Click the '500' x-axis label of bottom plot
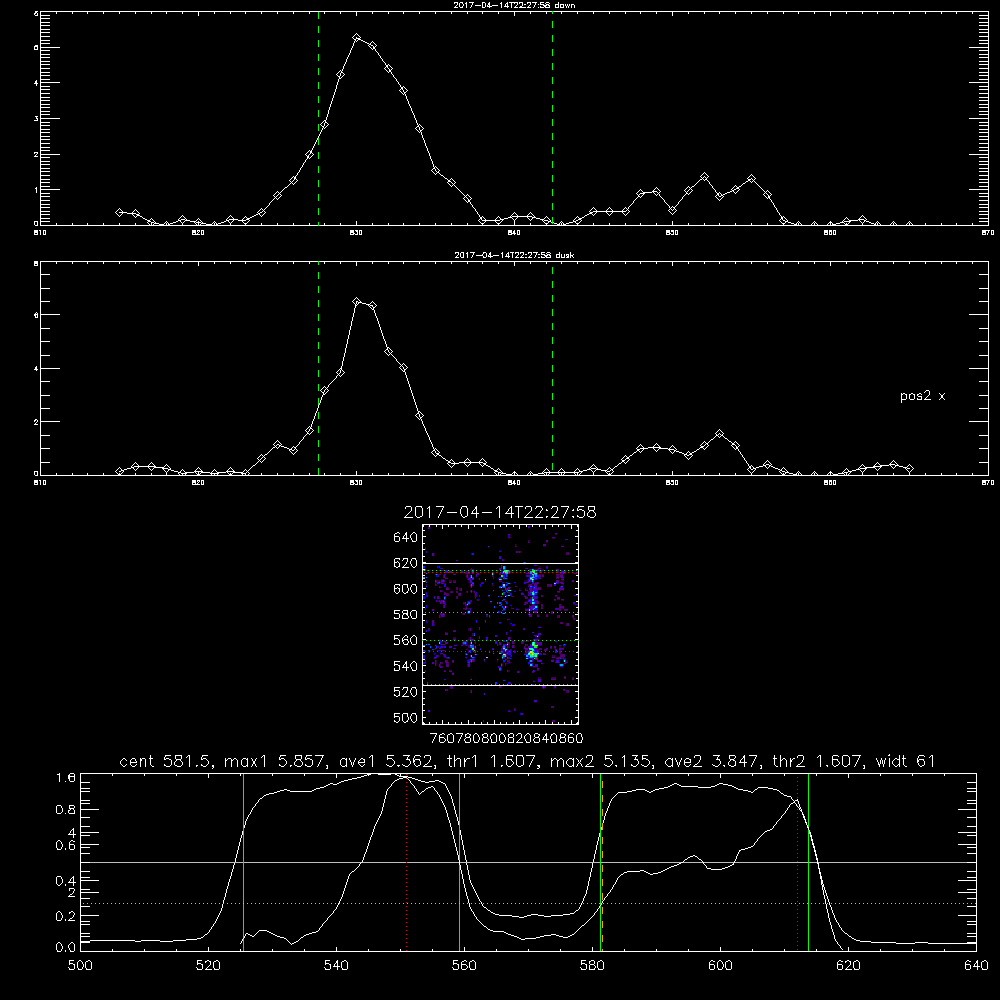Screen dimensions: 1000x1000 coord(80,966)
